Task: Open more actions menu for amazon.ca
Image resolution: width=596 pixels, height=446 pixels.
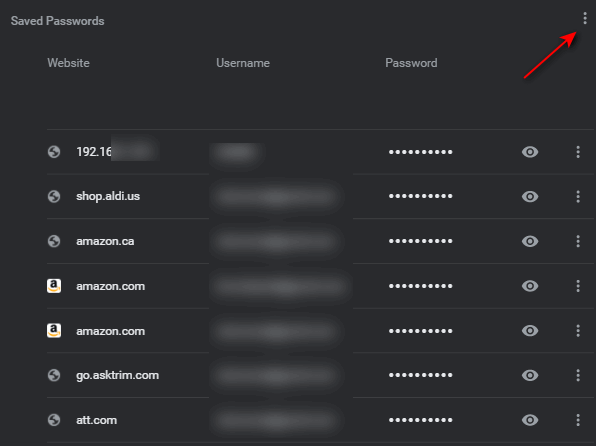Action: [578, 241]
